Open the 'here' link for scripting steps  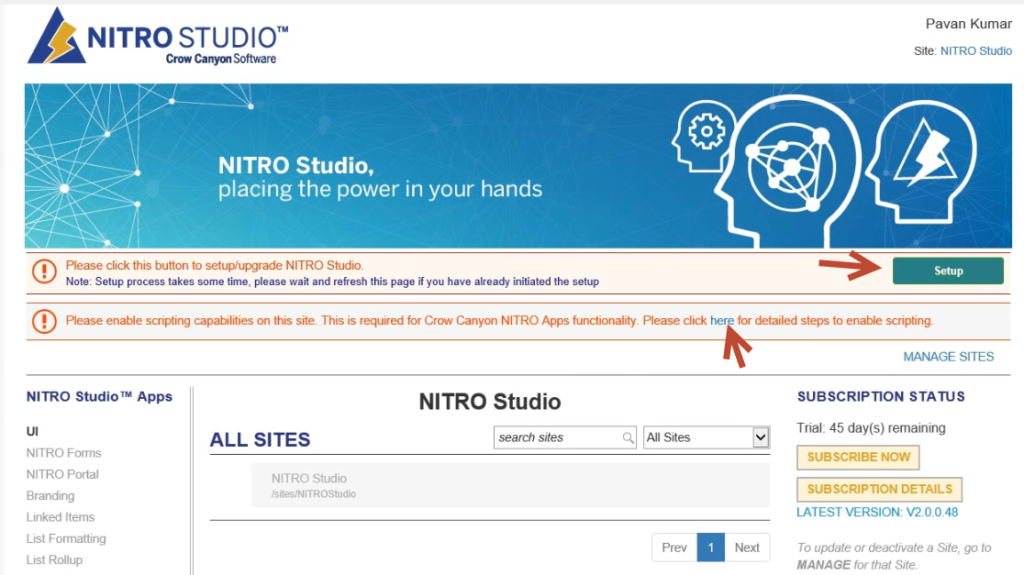coord(722,321)
